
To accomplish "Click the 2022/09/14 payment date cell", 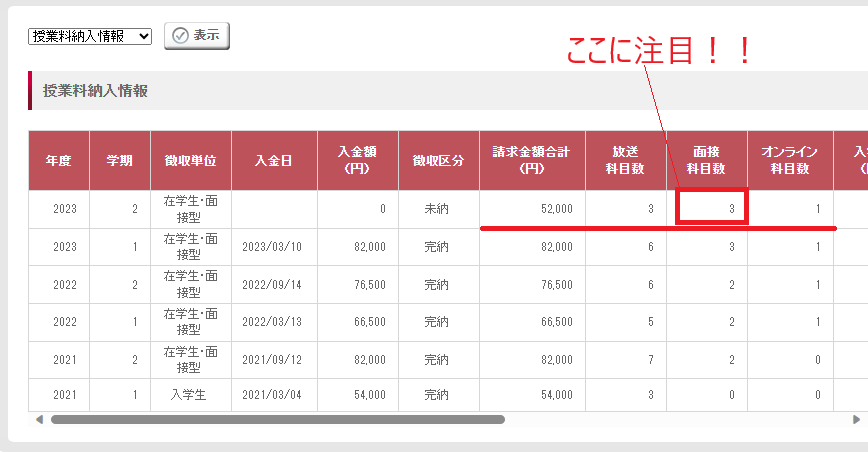I will [x=274, y=285].
